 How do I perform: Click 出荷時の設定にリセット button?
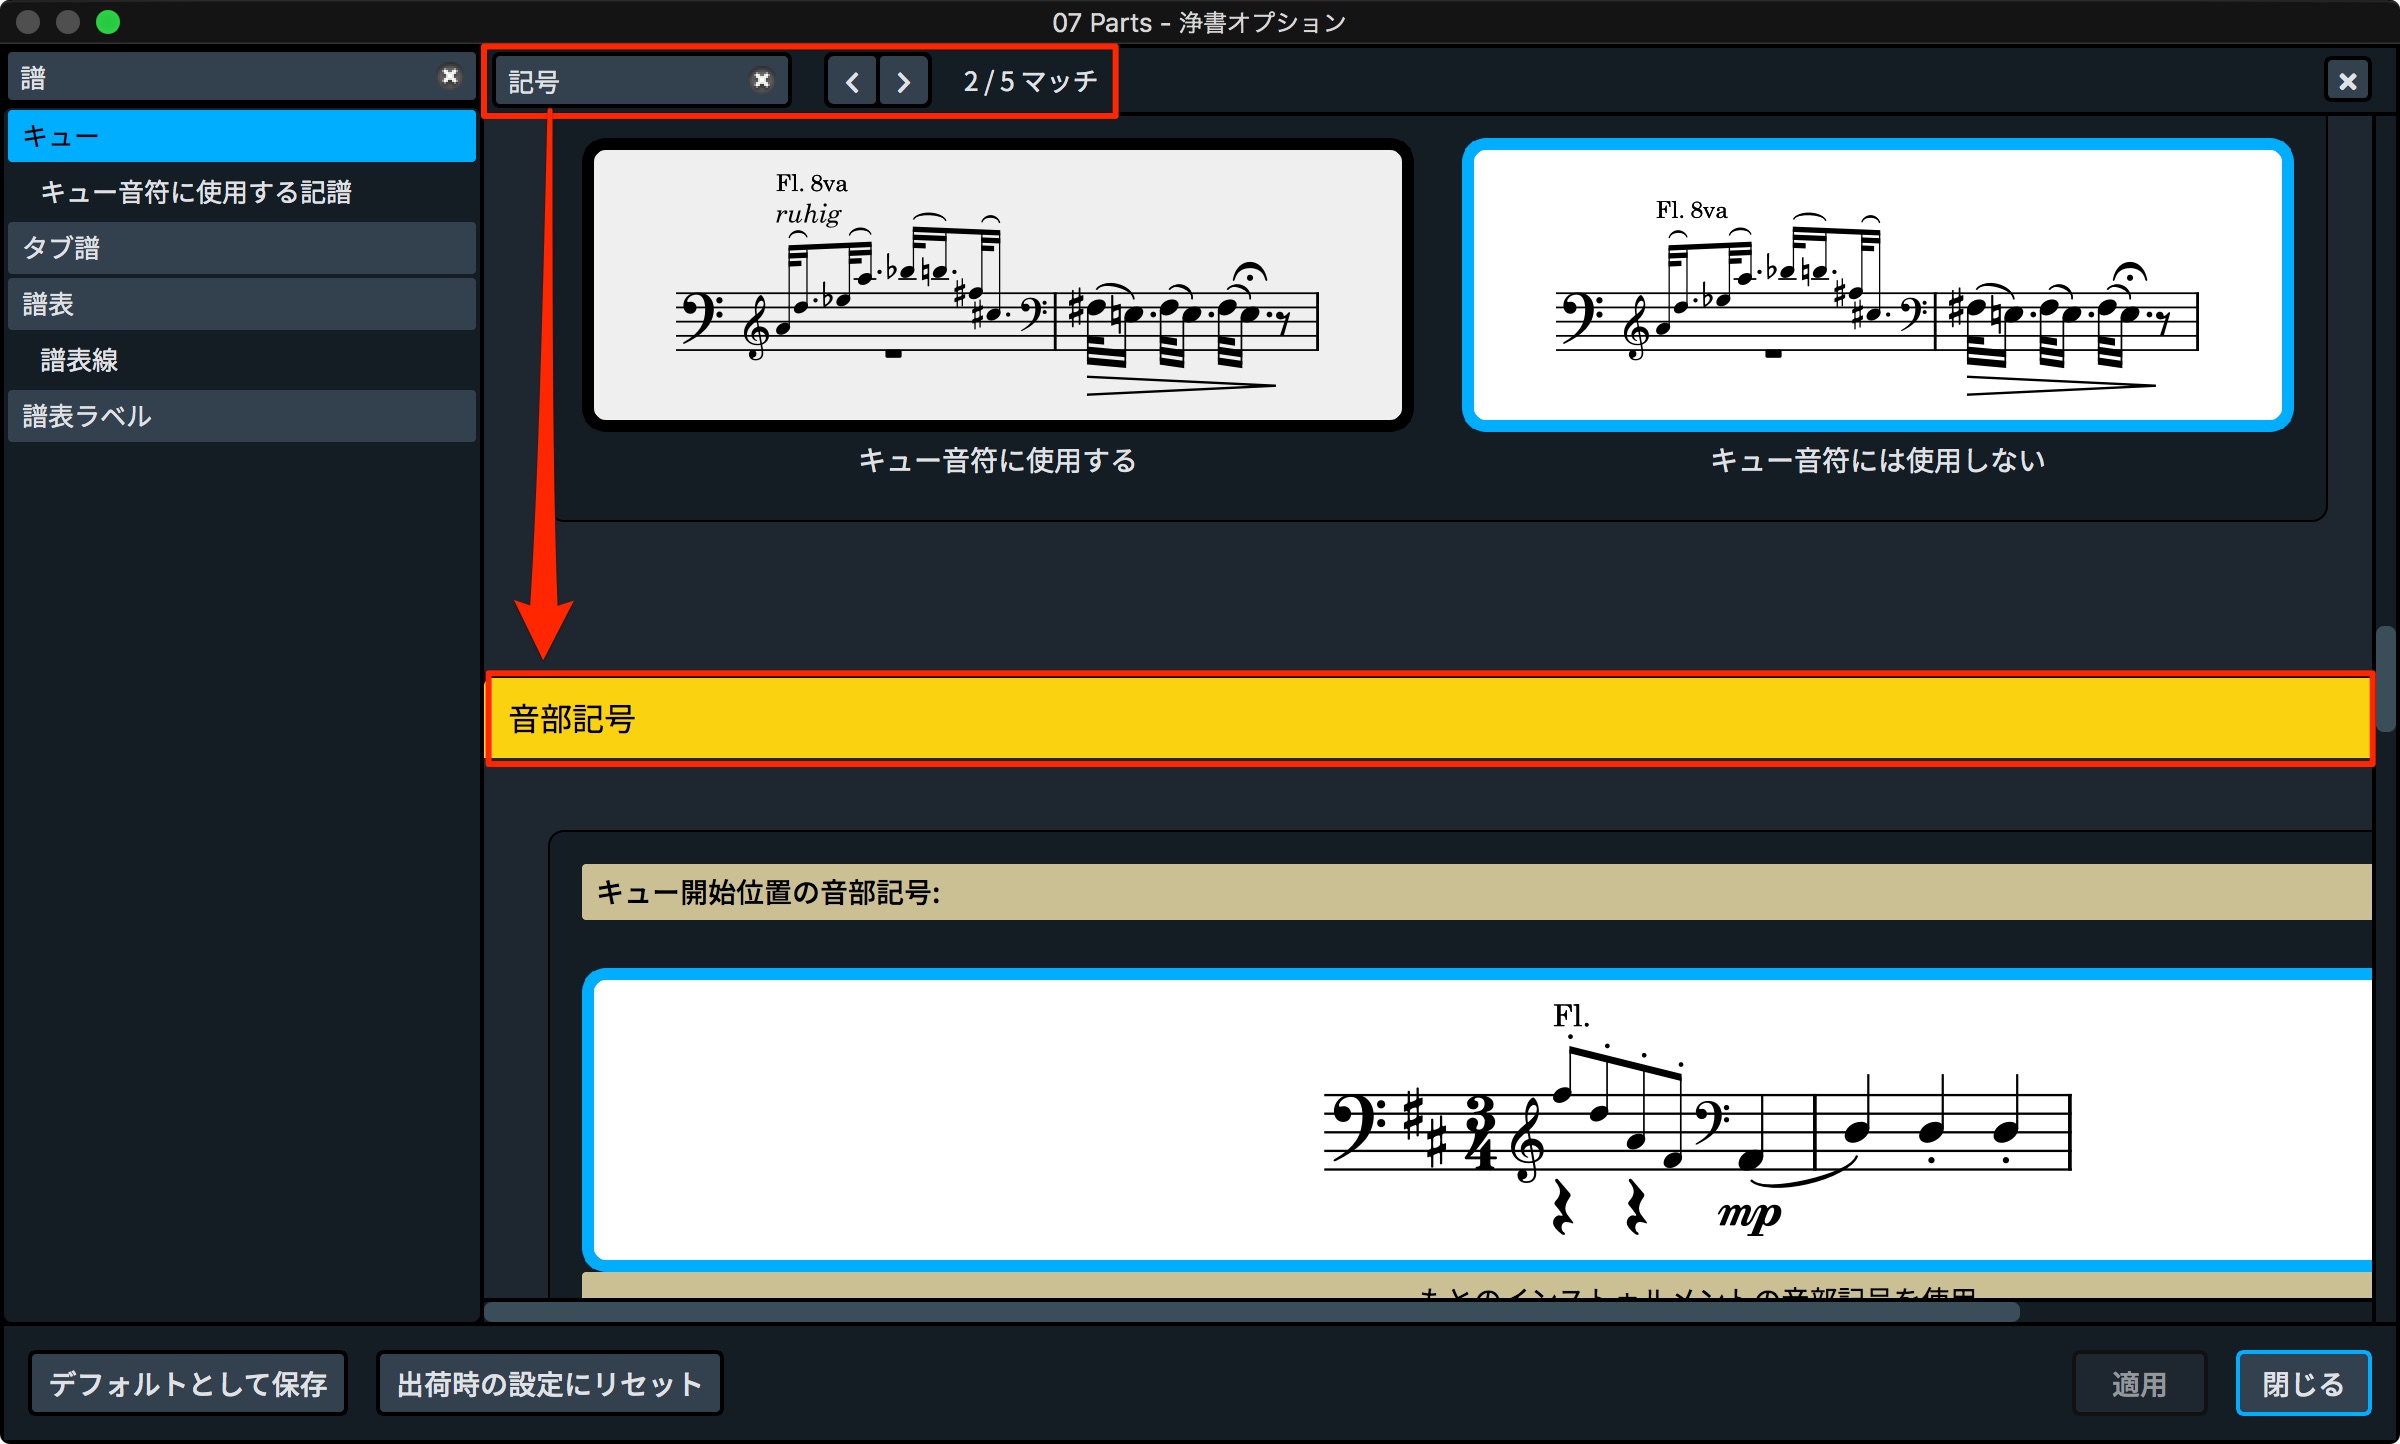click(x=549, y=1384)
